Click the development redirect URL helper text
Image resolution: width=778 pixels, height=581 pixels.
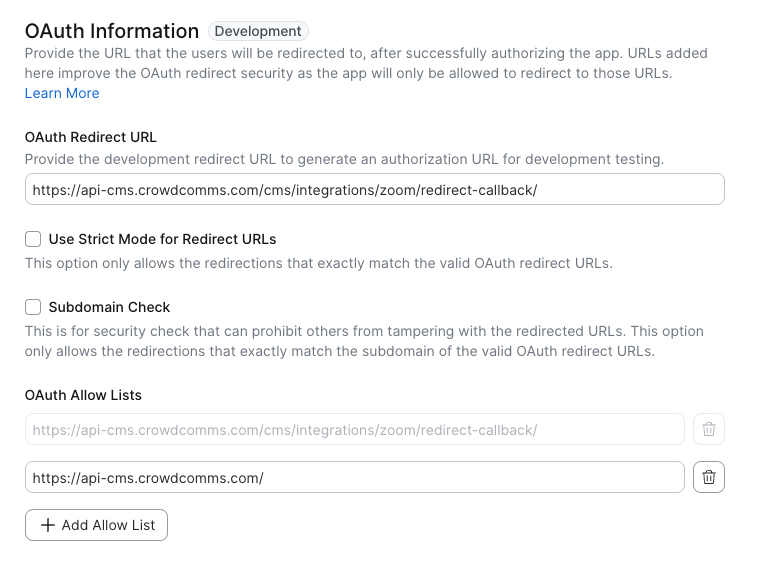click(344, 159)
